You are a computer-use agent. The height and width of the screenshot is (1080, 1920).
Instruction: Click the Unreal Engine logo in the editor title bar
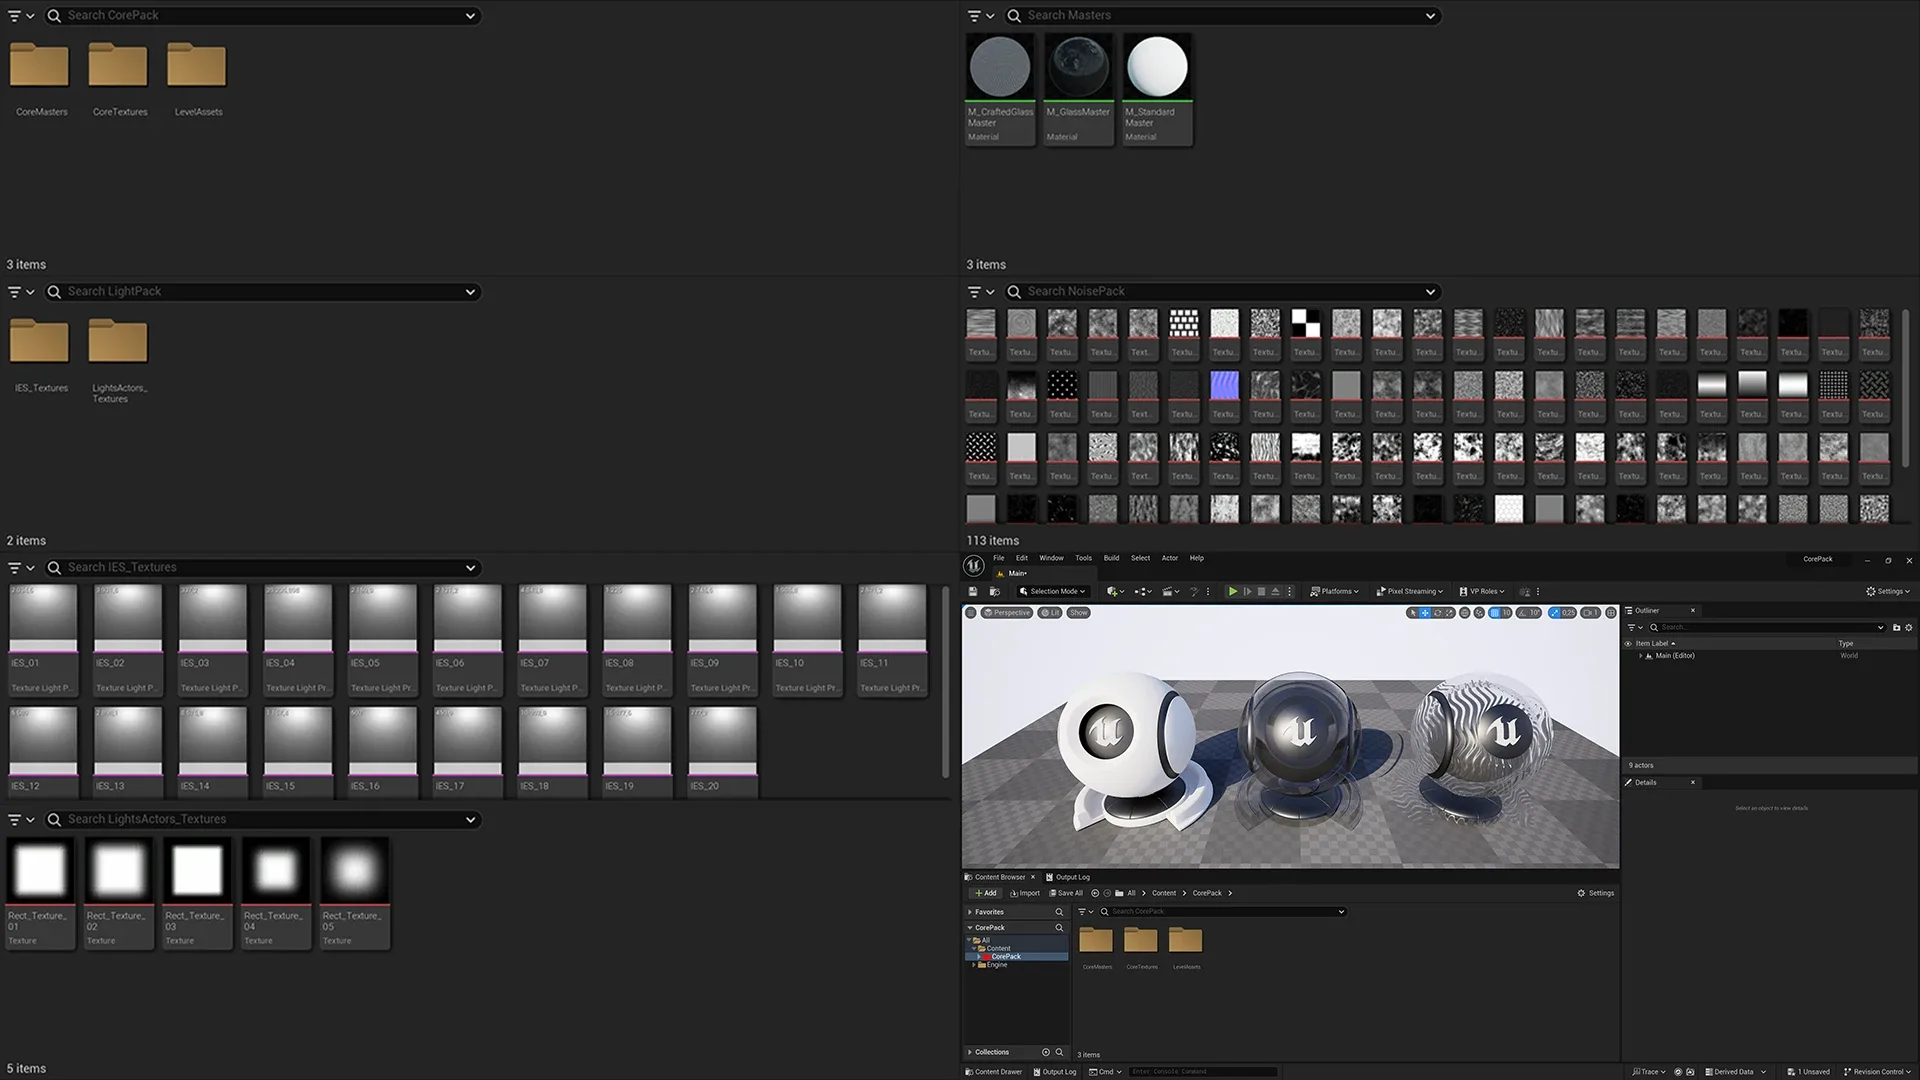pyautogui.click(x=973, y=566)
